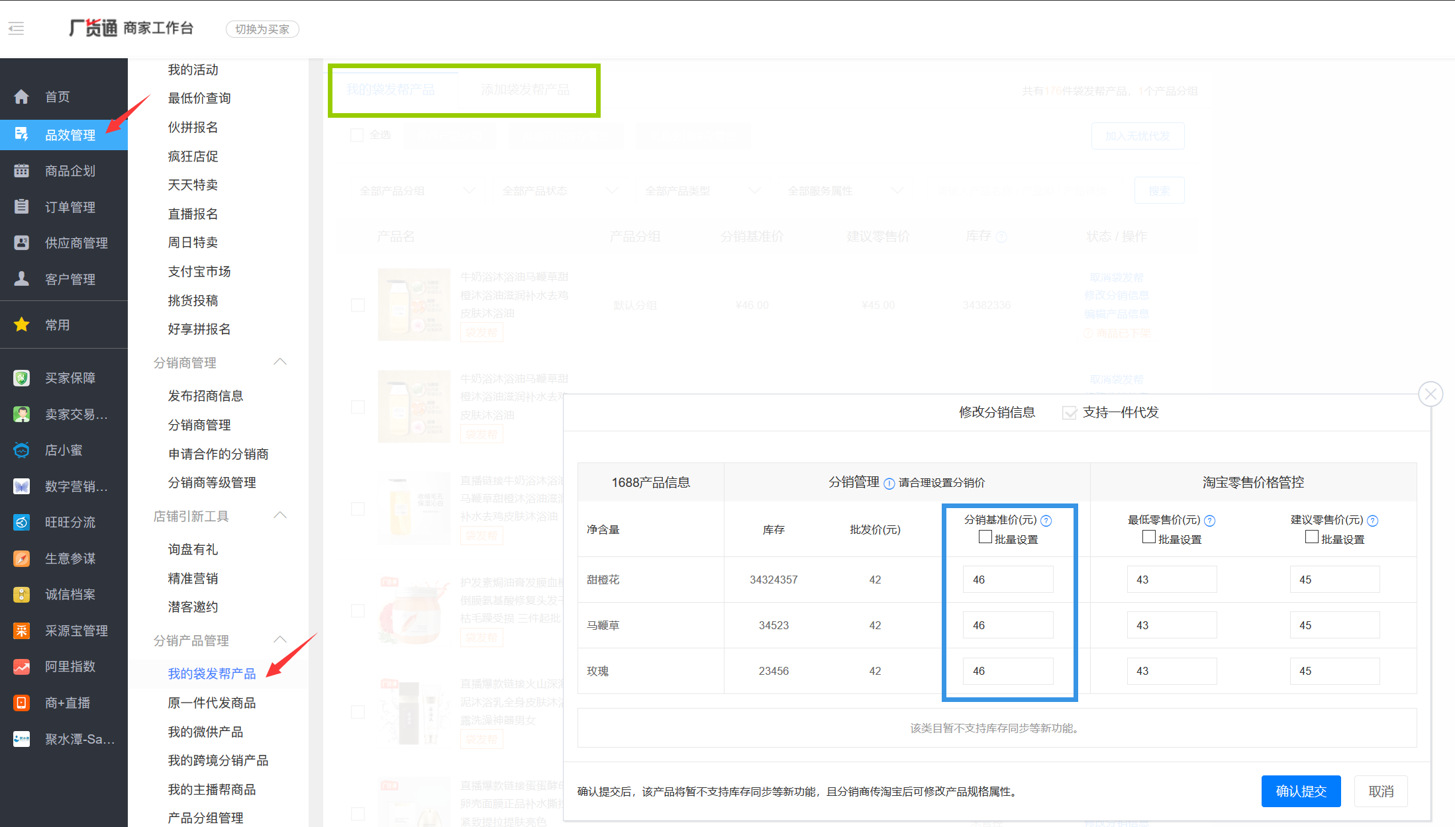Screen dimensions: 1455x827
Task: Click the 常用 star icon
Action: click(x=21, y=325)
